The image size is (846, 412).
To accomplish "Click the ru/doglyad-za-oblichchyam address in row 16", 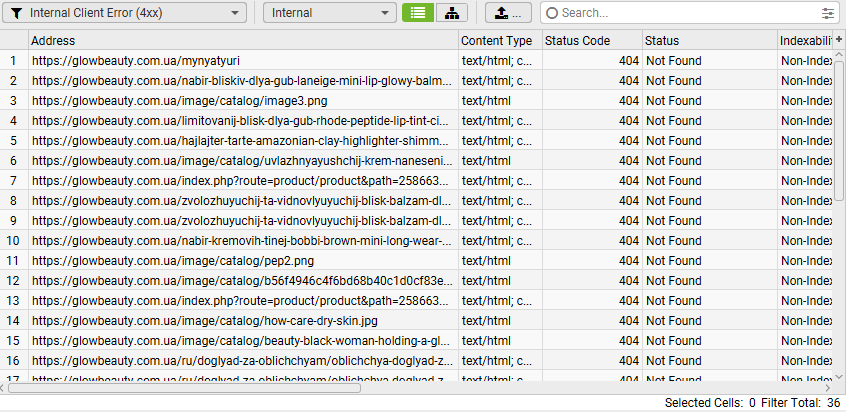I will coord(242,361).
